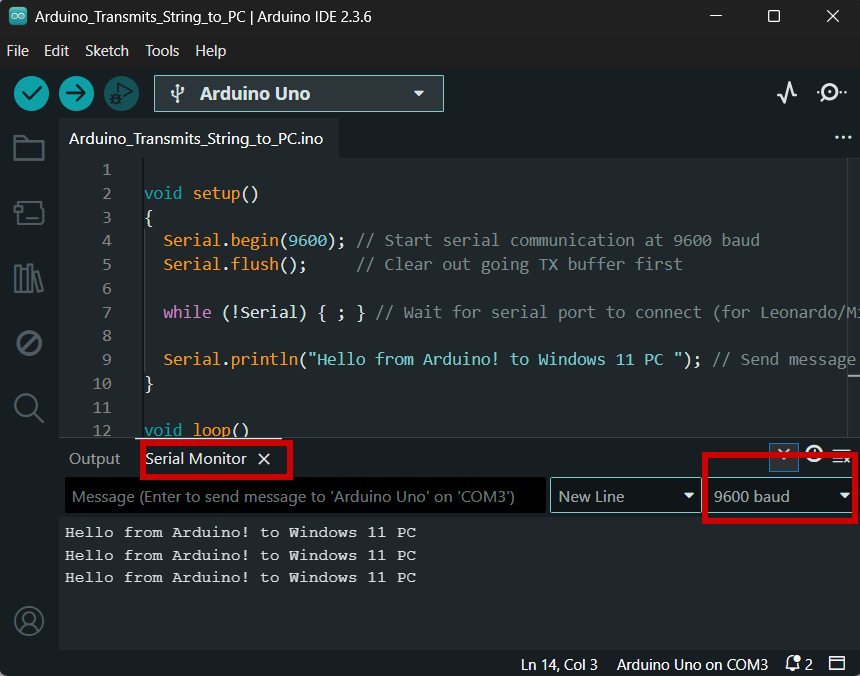Screen dimensions: 860x676
Task: Click 'Ln 14, Col 3' in status bar
Action: tap(559, 664)
